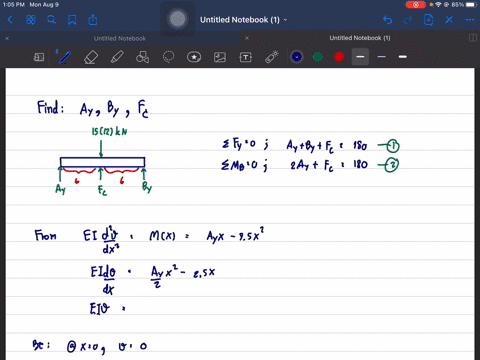Tap the center recording indicator circle
The width and height of the screenshot is (480, 360).
click(x=178, y=19)
